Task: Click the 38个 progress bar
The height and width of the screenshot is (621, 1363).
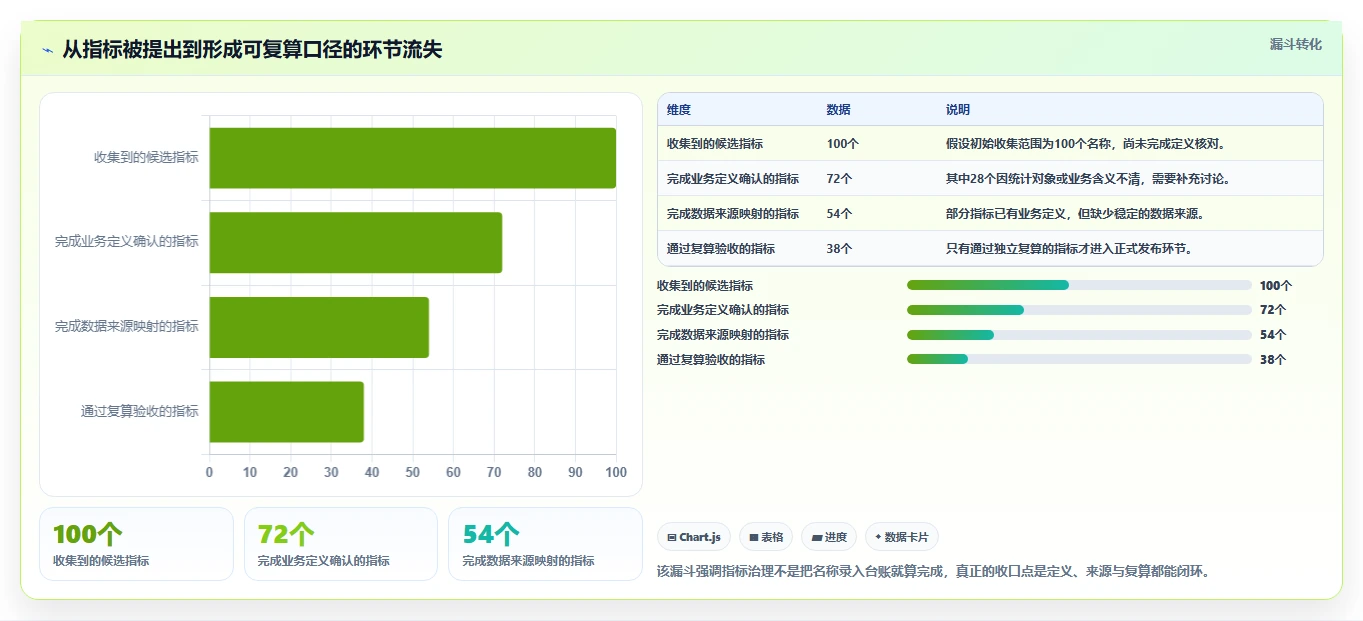Action: [1079, 359]
